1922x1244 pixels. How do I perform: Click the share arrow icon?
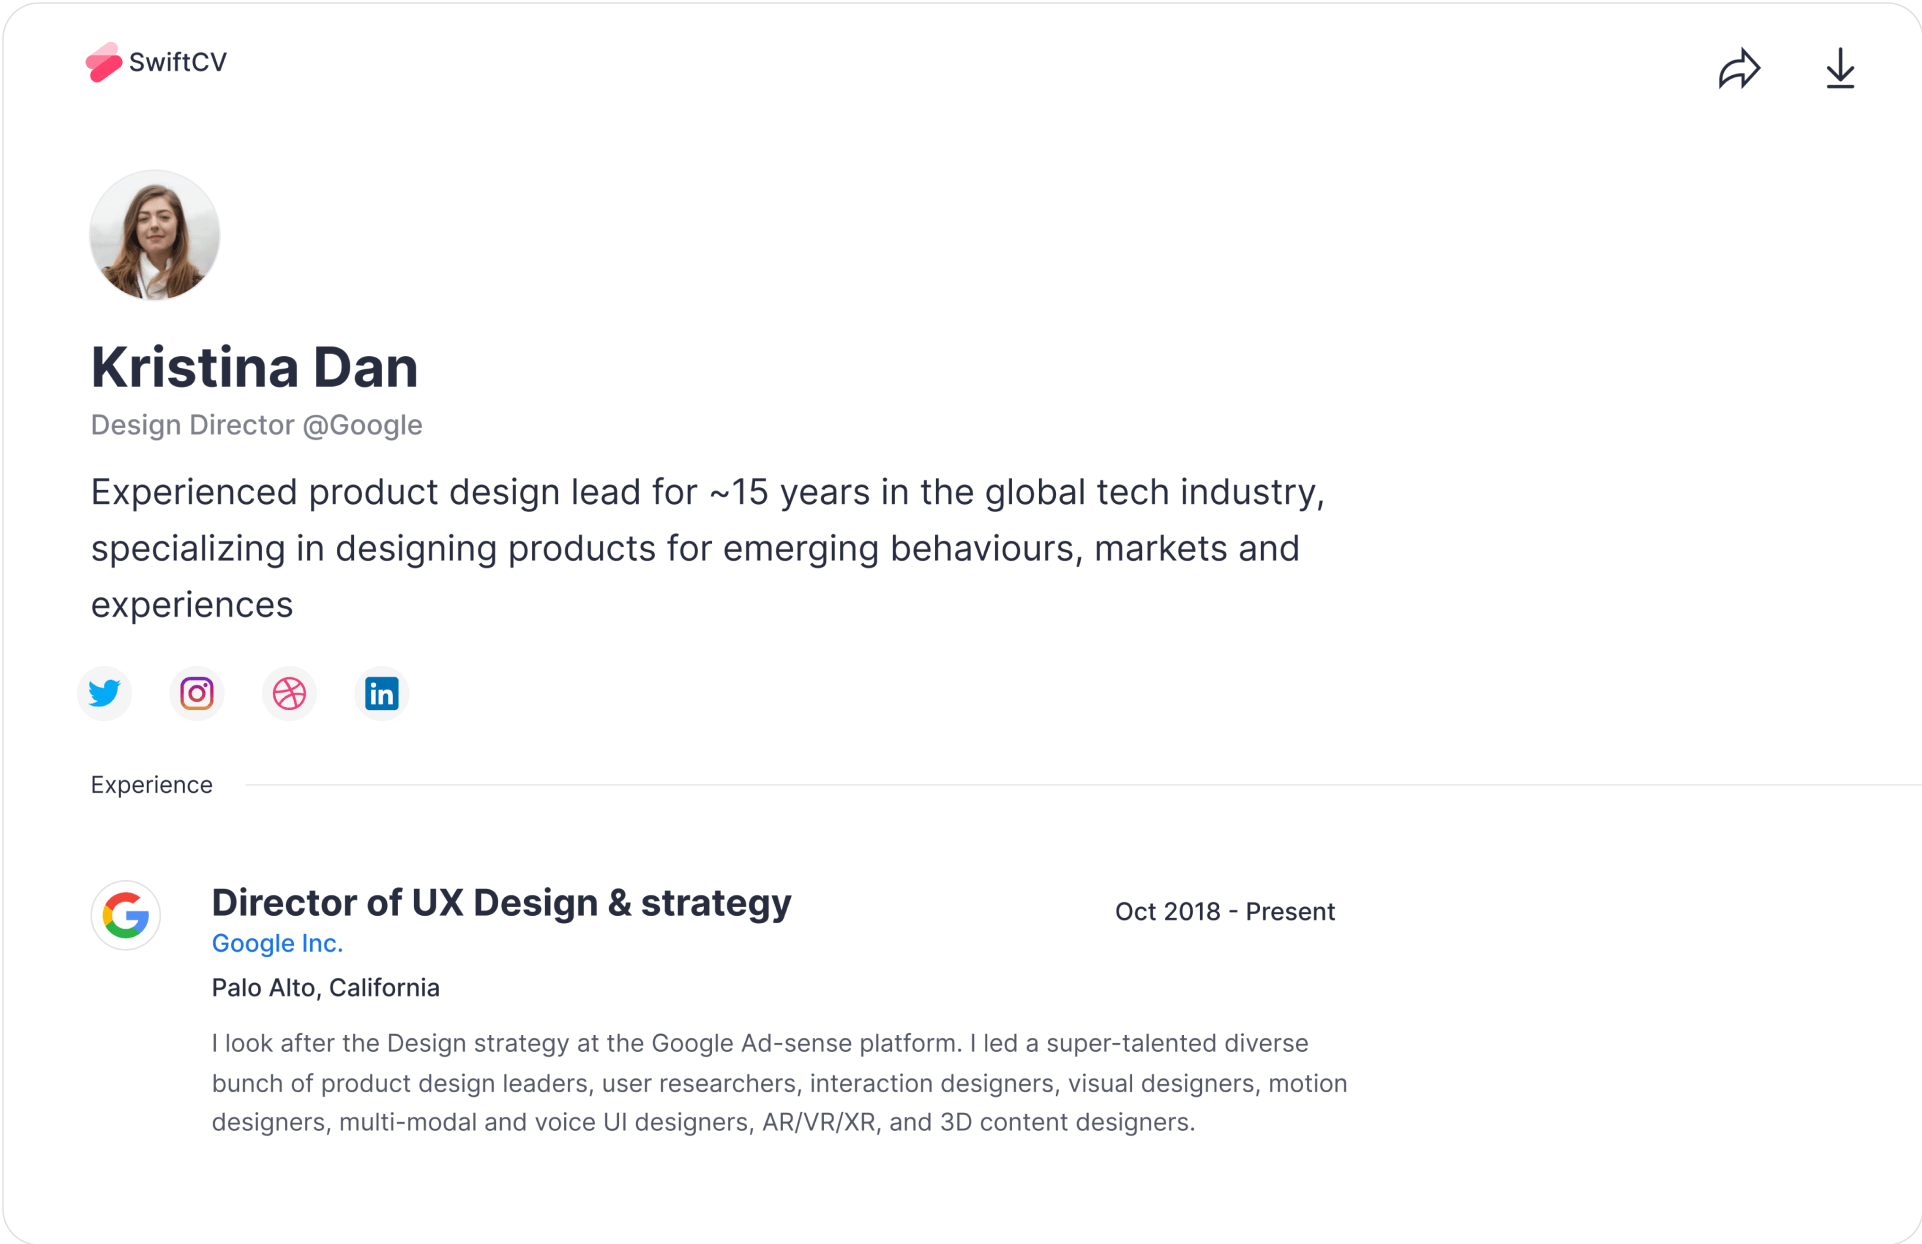(x=1740, y=68)
